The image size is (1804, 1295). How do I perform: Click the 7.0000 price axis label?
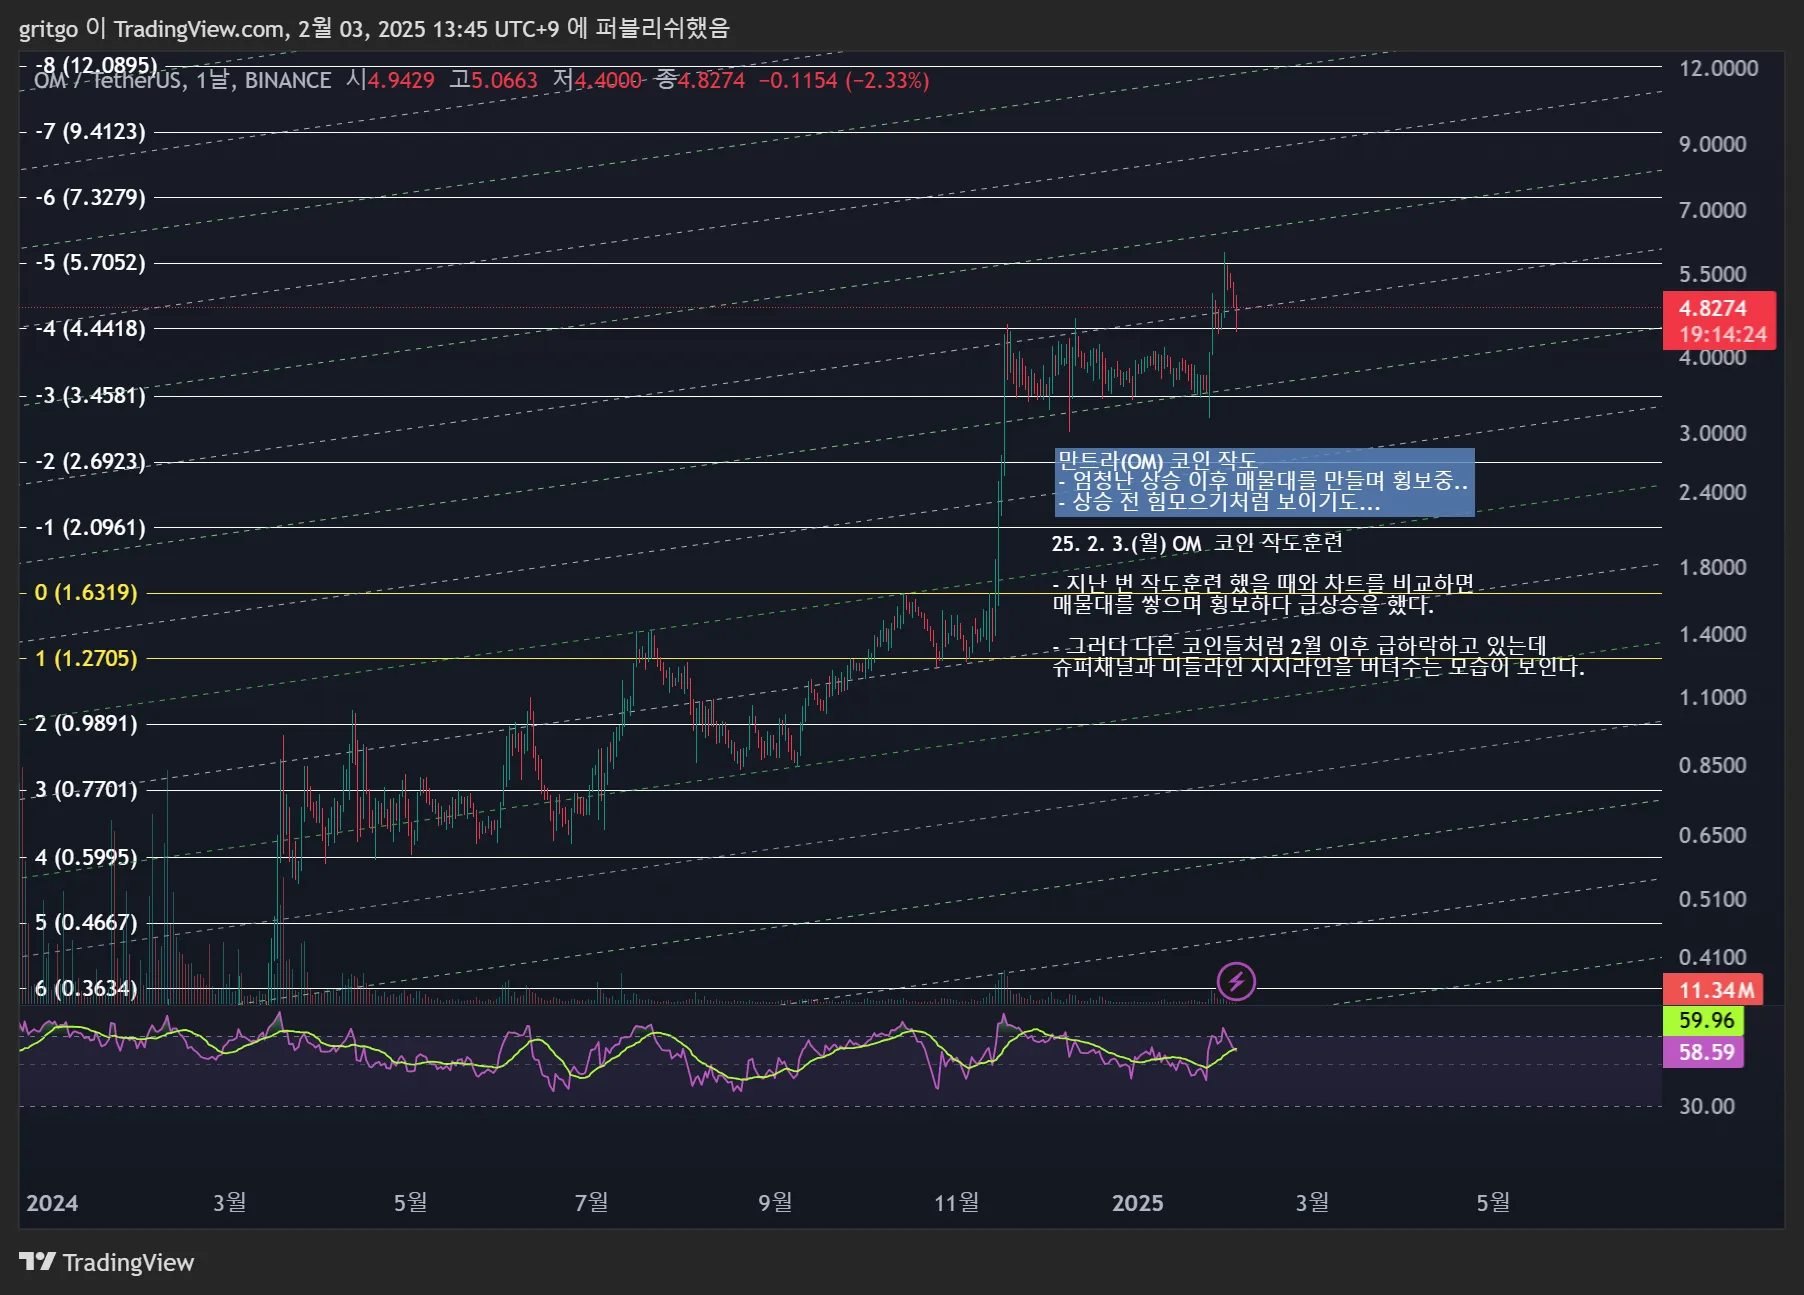[x=1712, y=210]
